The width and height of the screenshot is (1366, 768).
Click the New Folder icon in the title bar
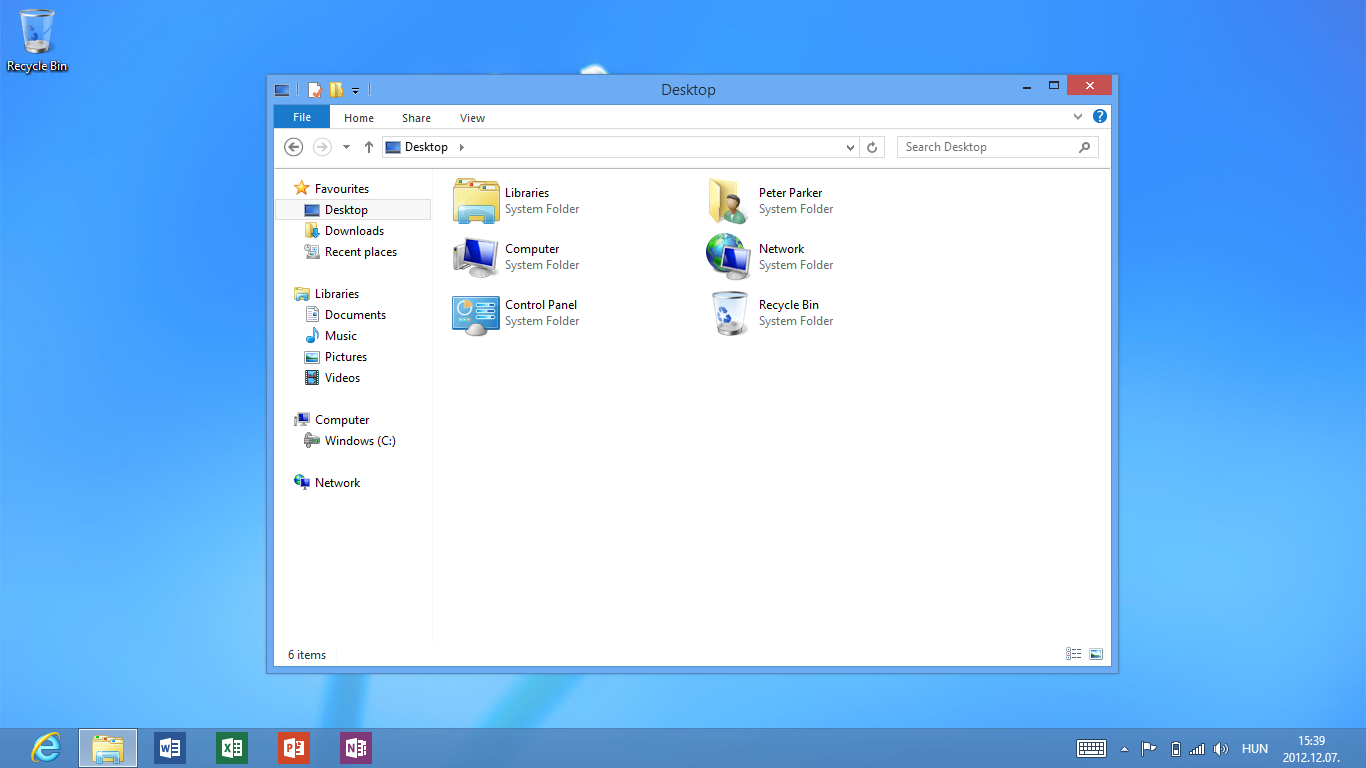point(336,90)
